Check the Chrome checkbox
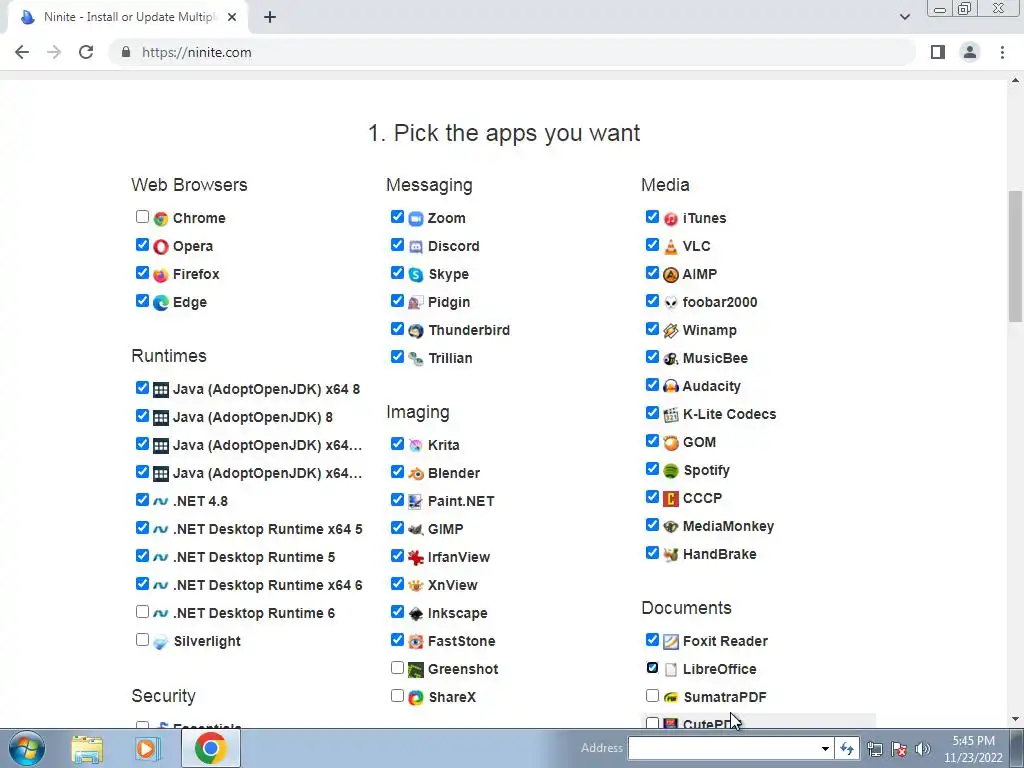 (142, 217)
